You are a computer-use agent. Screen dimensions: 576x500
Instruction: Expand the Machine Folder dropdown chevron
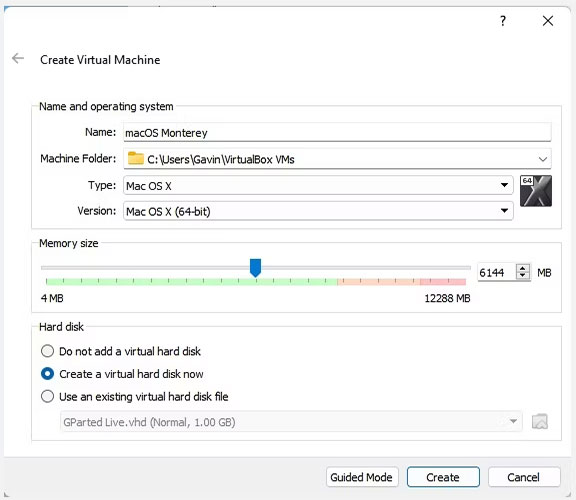(x=543, y=159)
